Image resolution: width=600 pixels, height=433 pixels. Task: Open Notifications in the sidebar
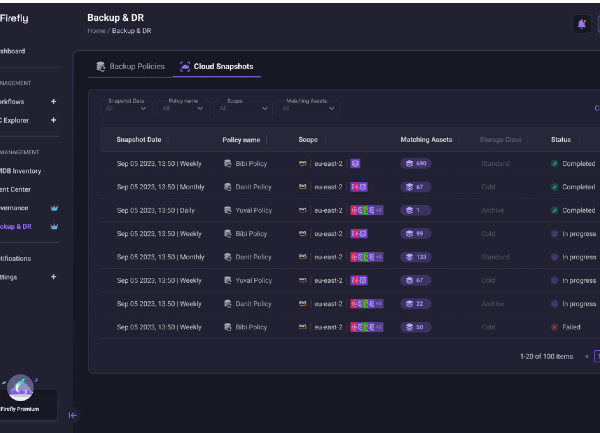16,259
